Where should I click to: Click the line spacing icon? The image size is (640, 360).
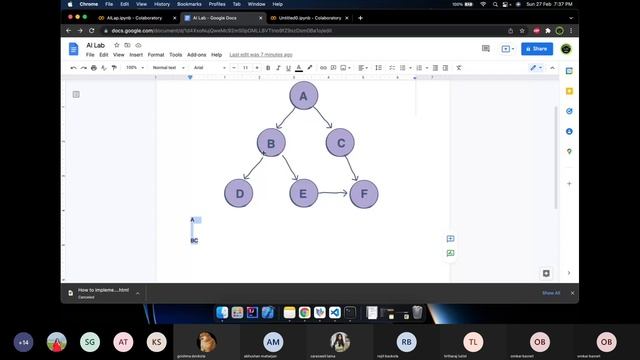[379, 68]
